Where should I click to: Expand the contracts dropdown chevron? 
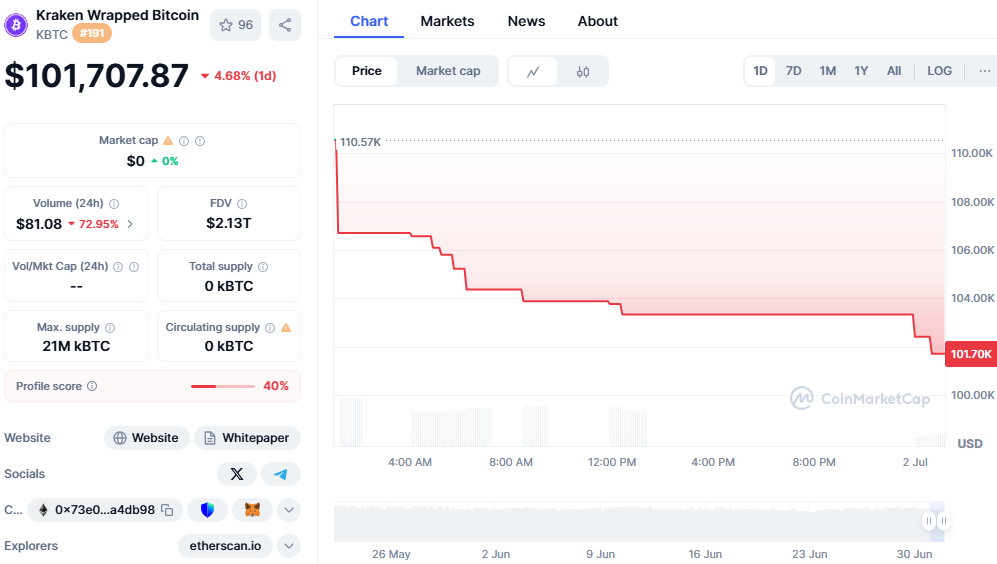(x=289, y=510)
